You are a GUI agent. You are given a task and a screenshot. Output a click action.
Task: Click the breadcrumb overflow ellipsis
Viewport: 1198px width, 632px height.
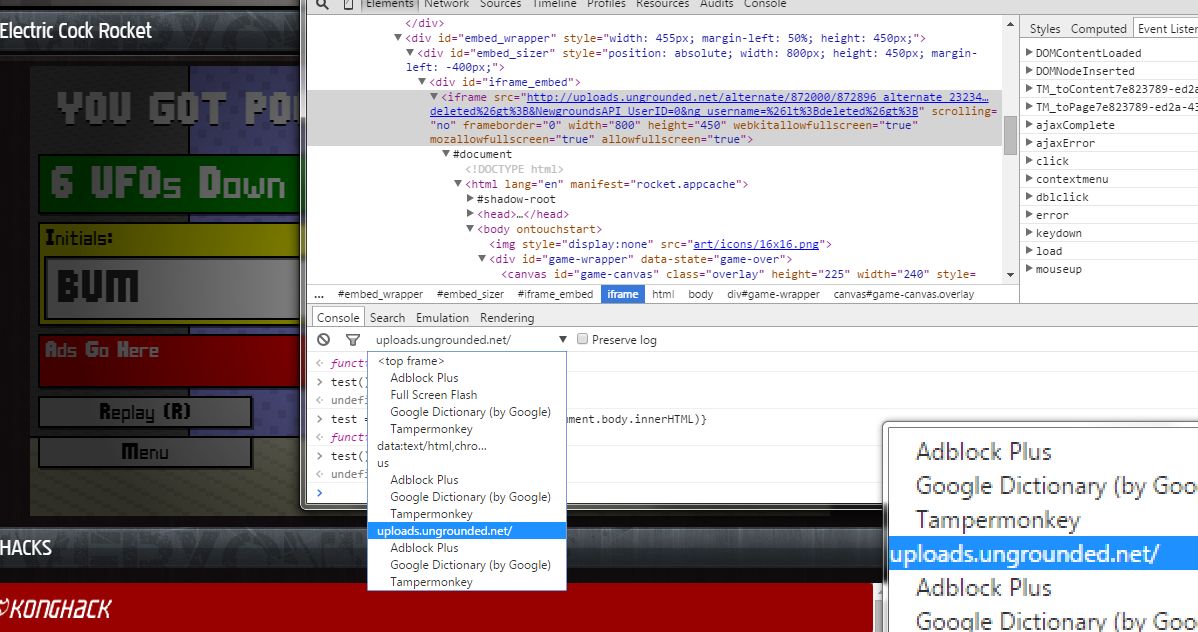pyautogui.click(x=319, y=294)
